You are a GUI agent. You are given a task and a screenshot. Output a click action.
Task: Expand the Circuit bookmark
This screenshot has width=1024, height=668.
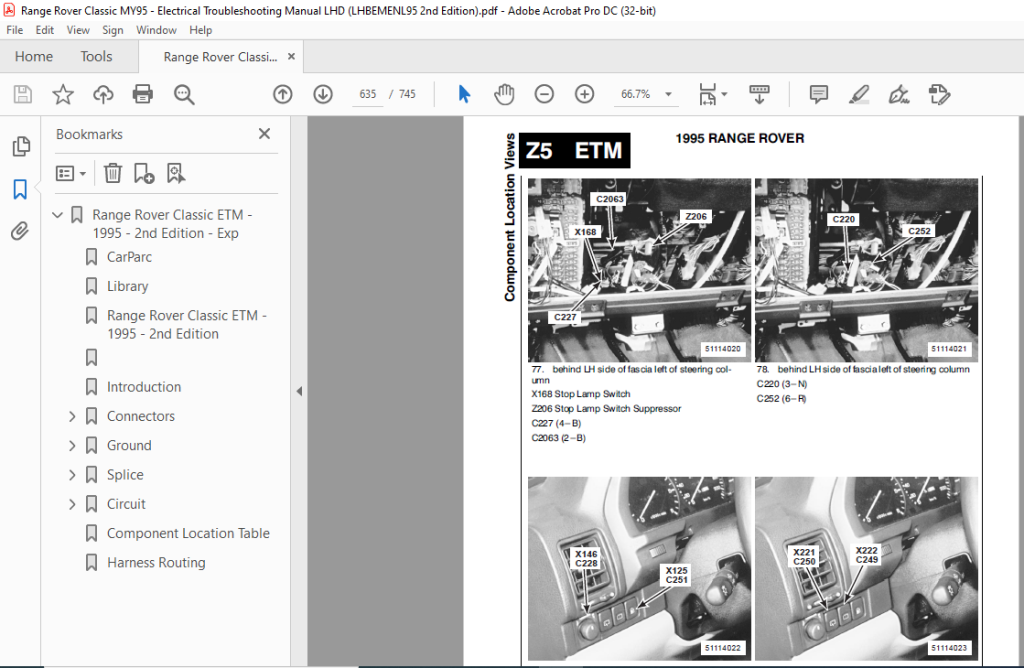coord(72,504)
